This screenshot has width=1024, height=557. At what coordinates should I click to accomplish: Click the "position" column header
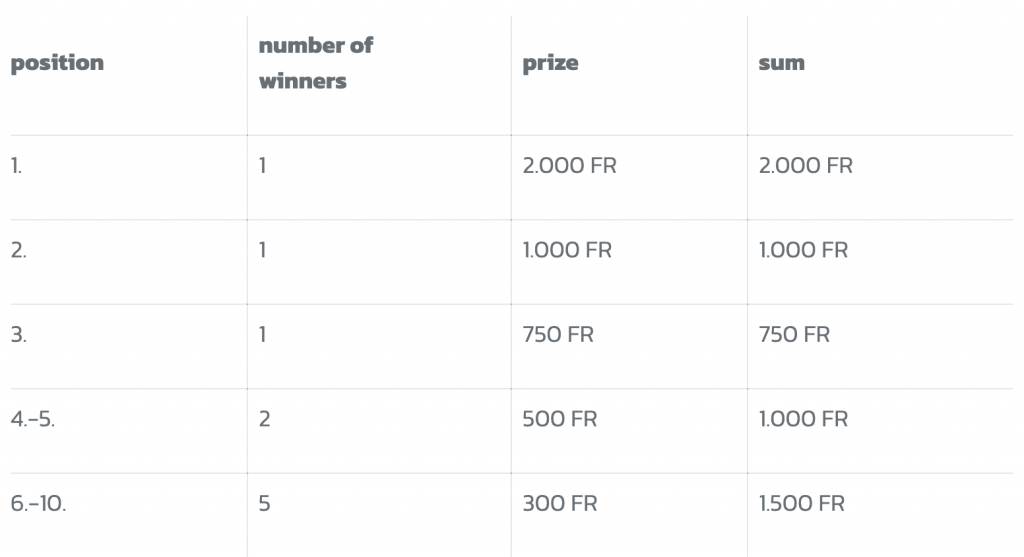coord(57,63)
